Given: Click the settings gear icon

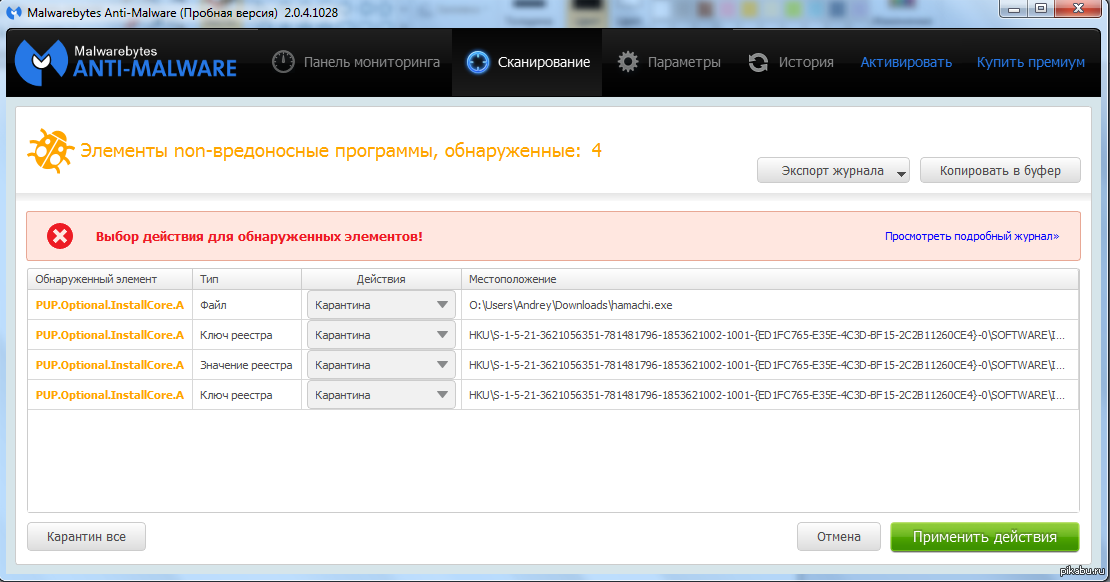Looking at the screenshot, I should [x=628, y=62].
